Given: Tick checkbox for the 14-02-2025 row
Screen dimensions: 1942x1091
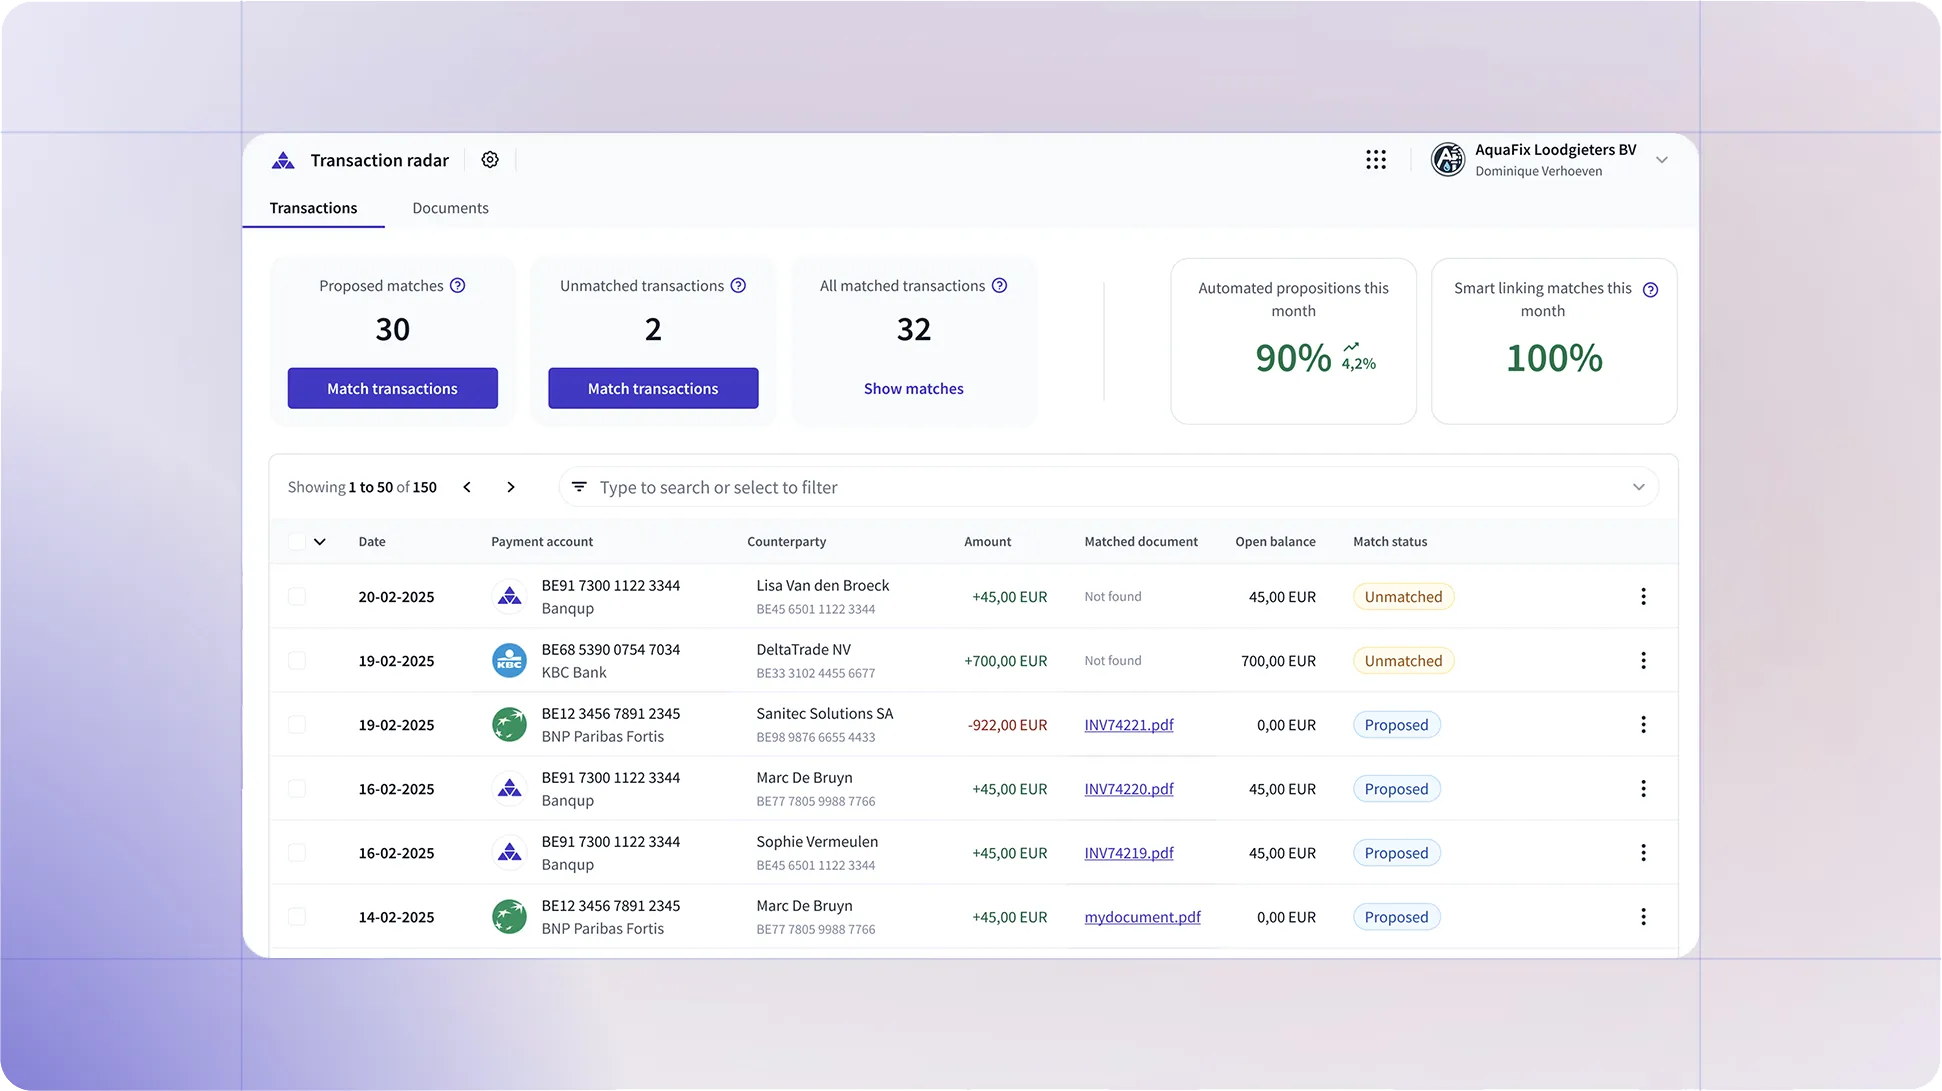Looking at the screenshot, I should [x=297, y=917].
